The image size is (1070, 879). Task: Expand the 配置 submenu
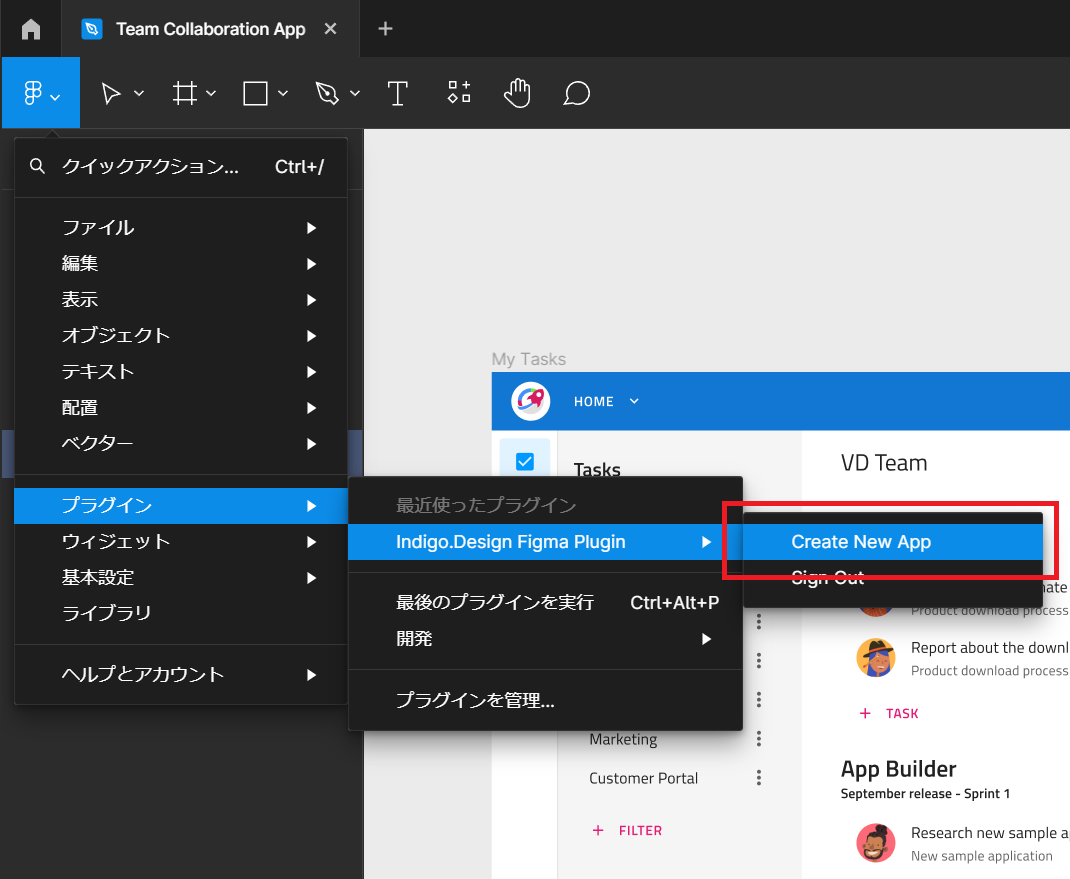tap(181, 408)
